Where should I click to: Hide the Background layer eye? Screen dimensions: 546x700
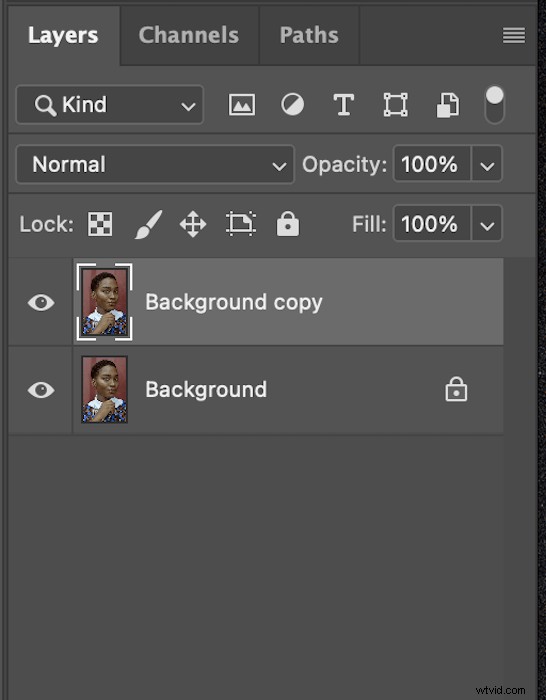pyautogui.click(x=41, y=390)
